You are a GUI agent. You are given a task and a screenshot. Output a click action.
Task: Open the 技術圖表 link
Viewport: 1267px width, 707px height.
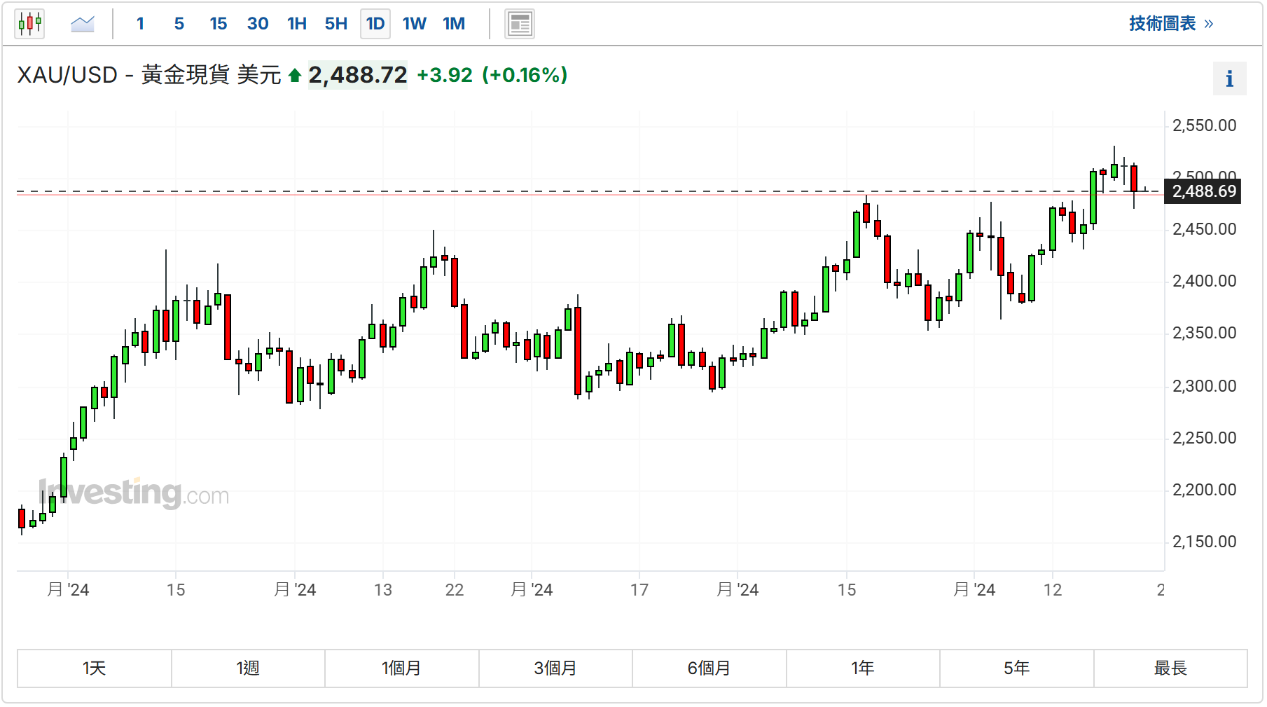point(1170,23)
